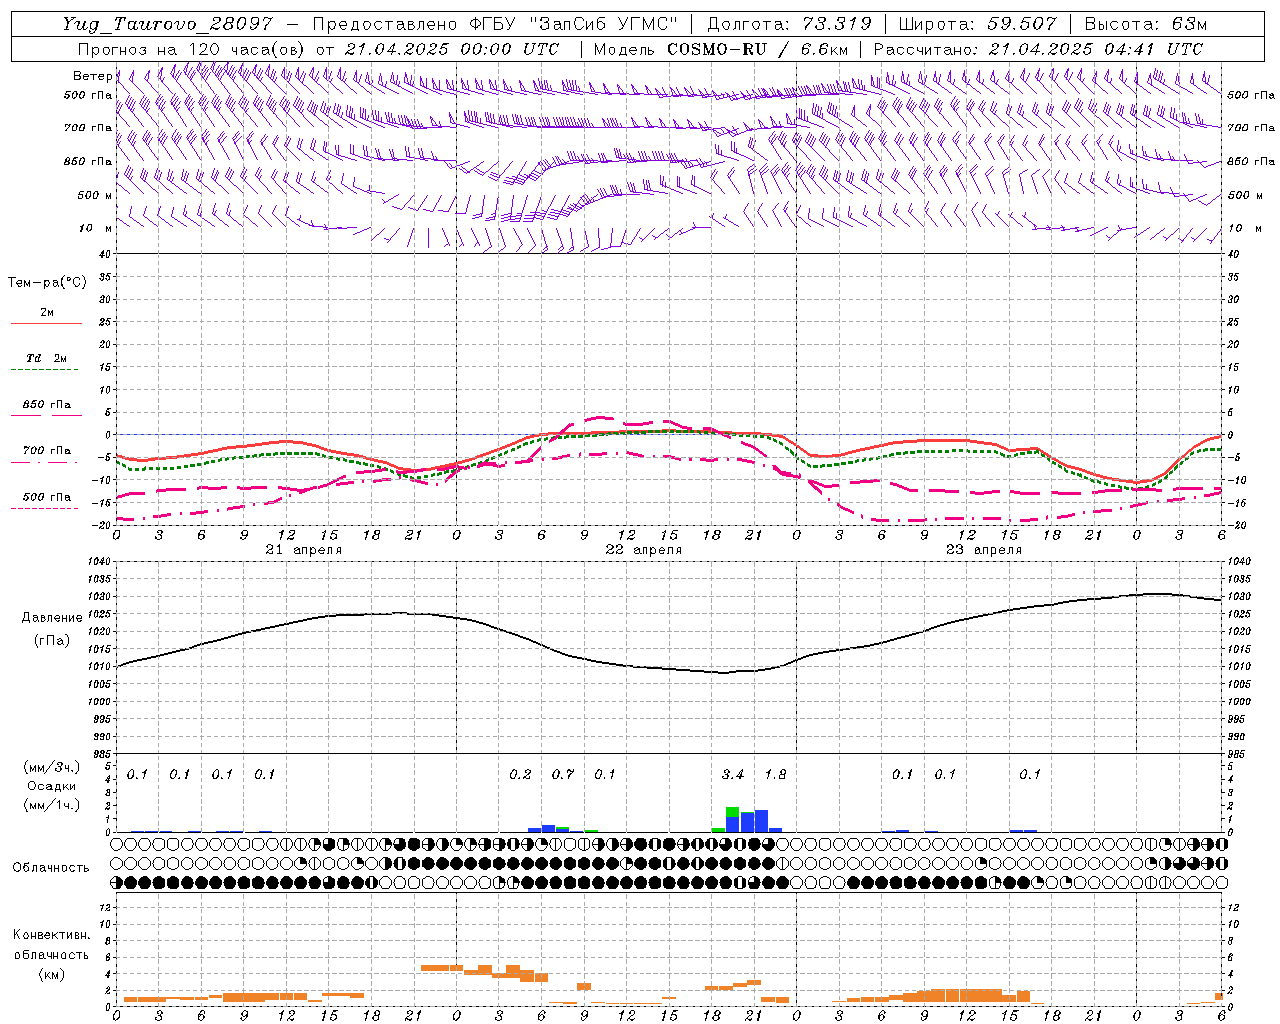Click the '3.4' precipitation total value

[x=733, y=775]
